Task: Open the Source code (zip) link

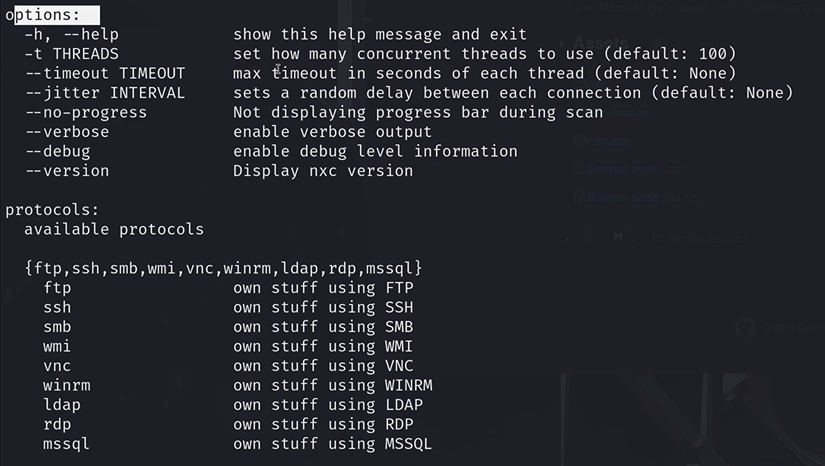Action: [636, 169]
